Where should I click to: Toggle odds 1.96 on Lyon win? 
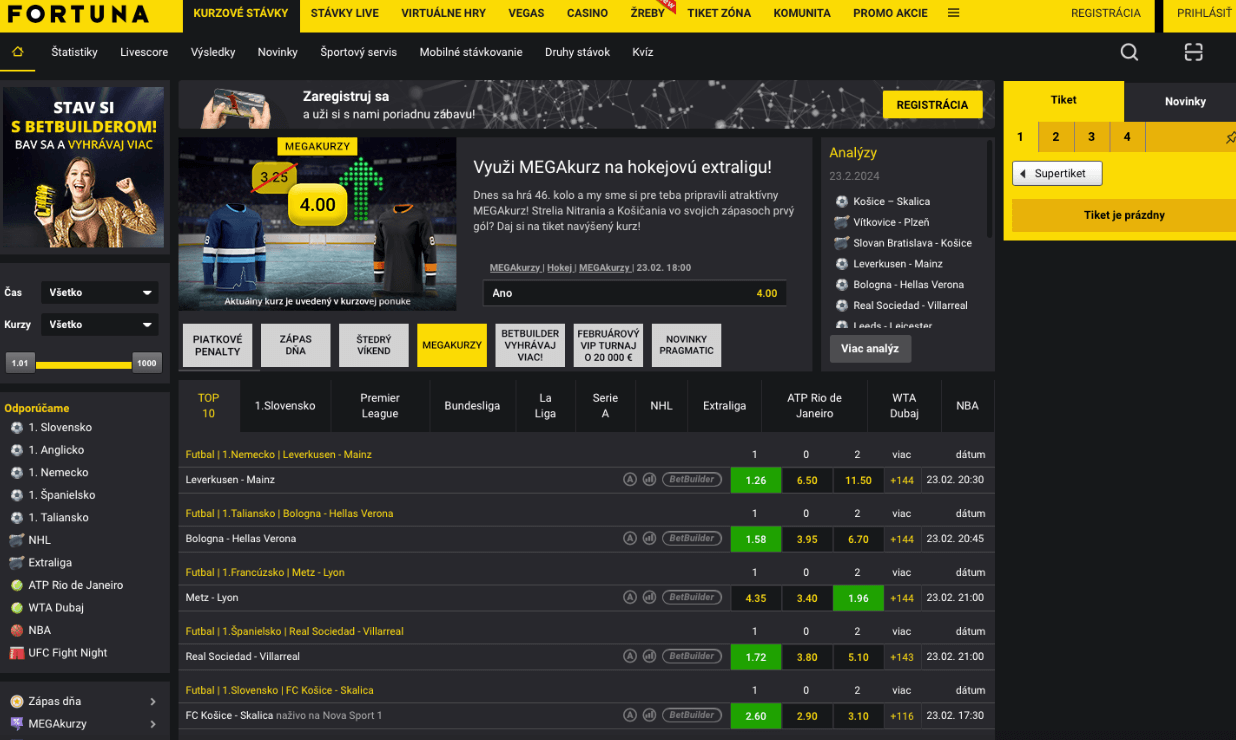point(858,598)
